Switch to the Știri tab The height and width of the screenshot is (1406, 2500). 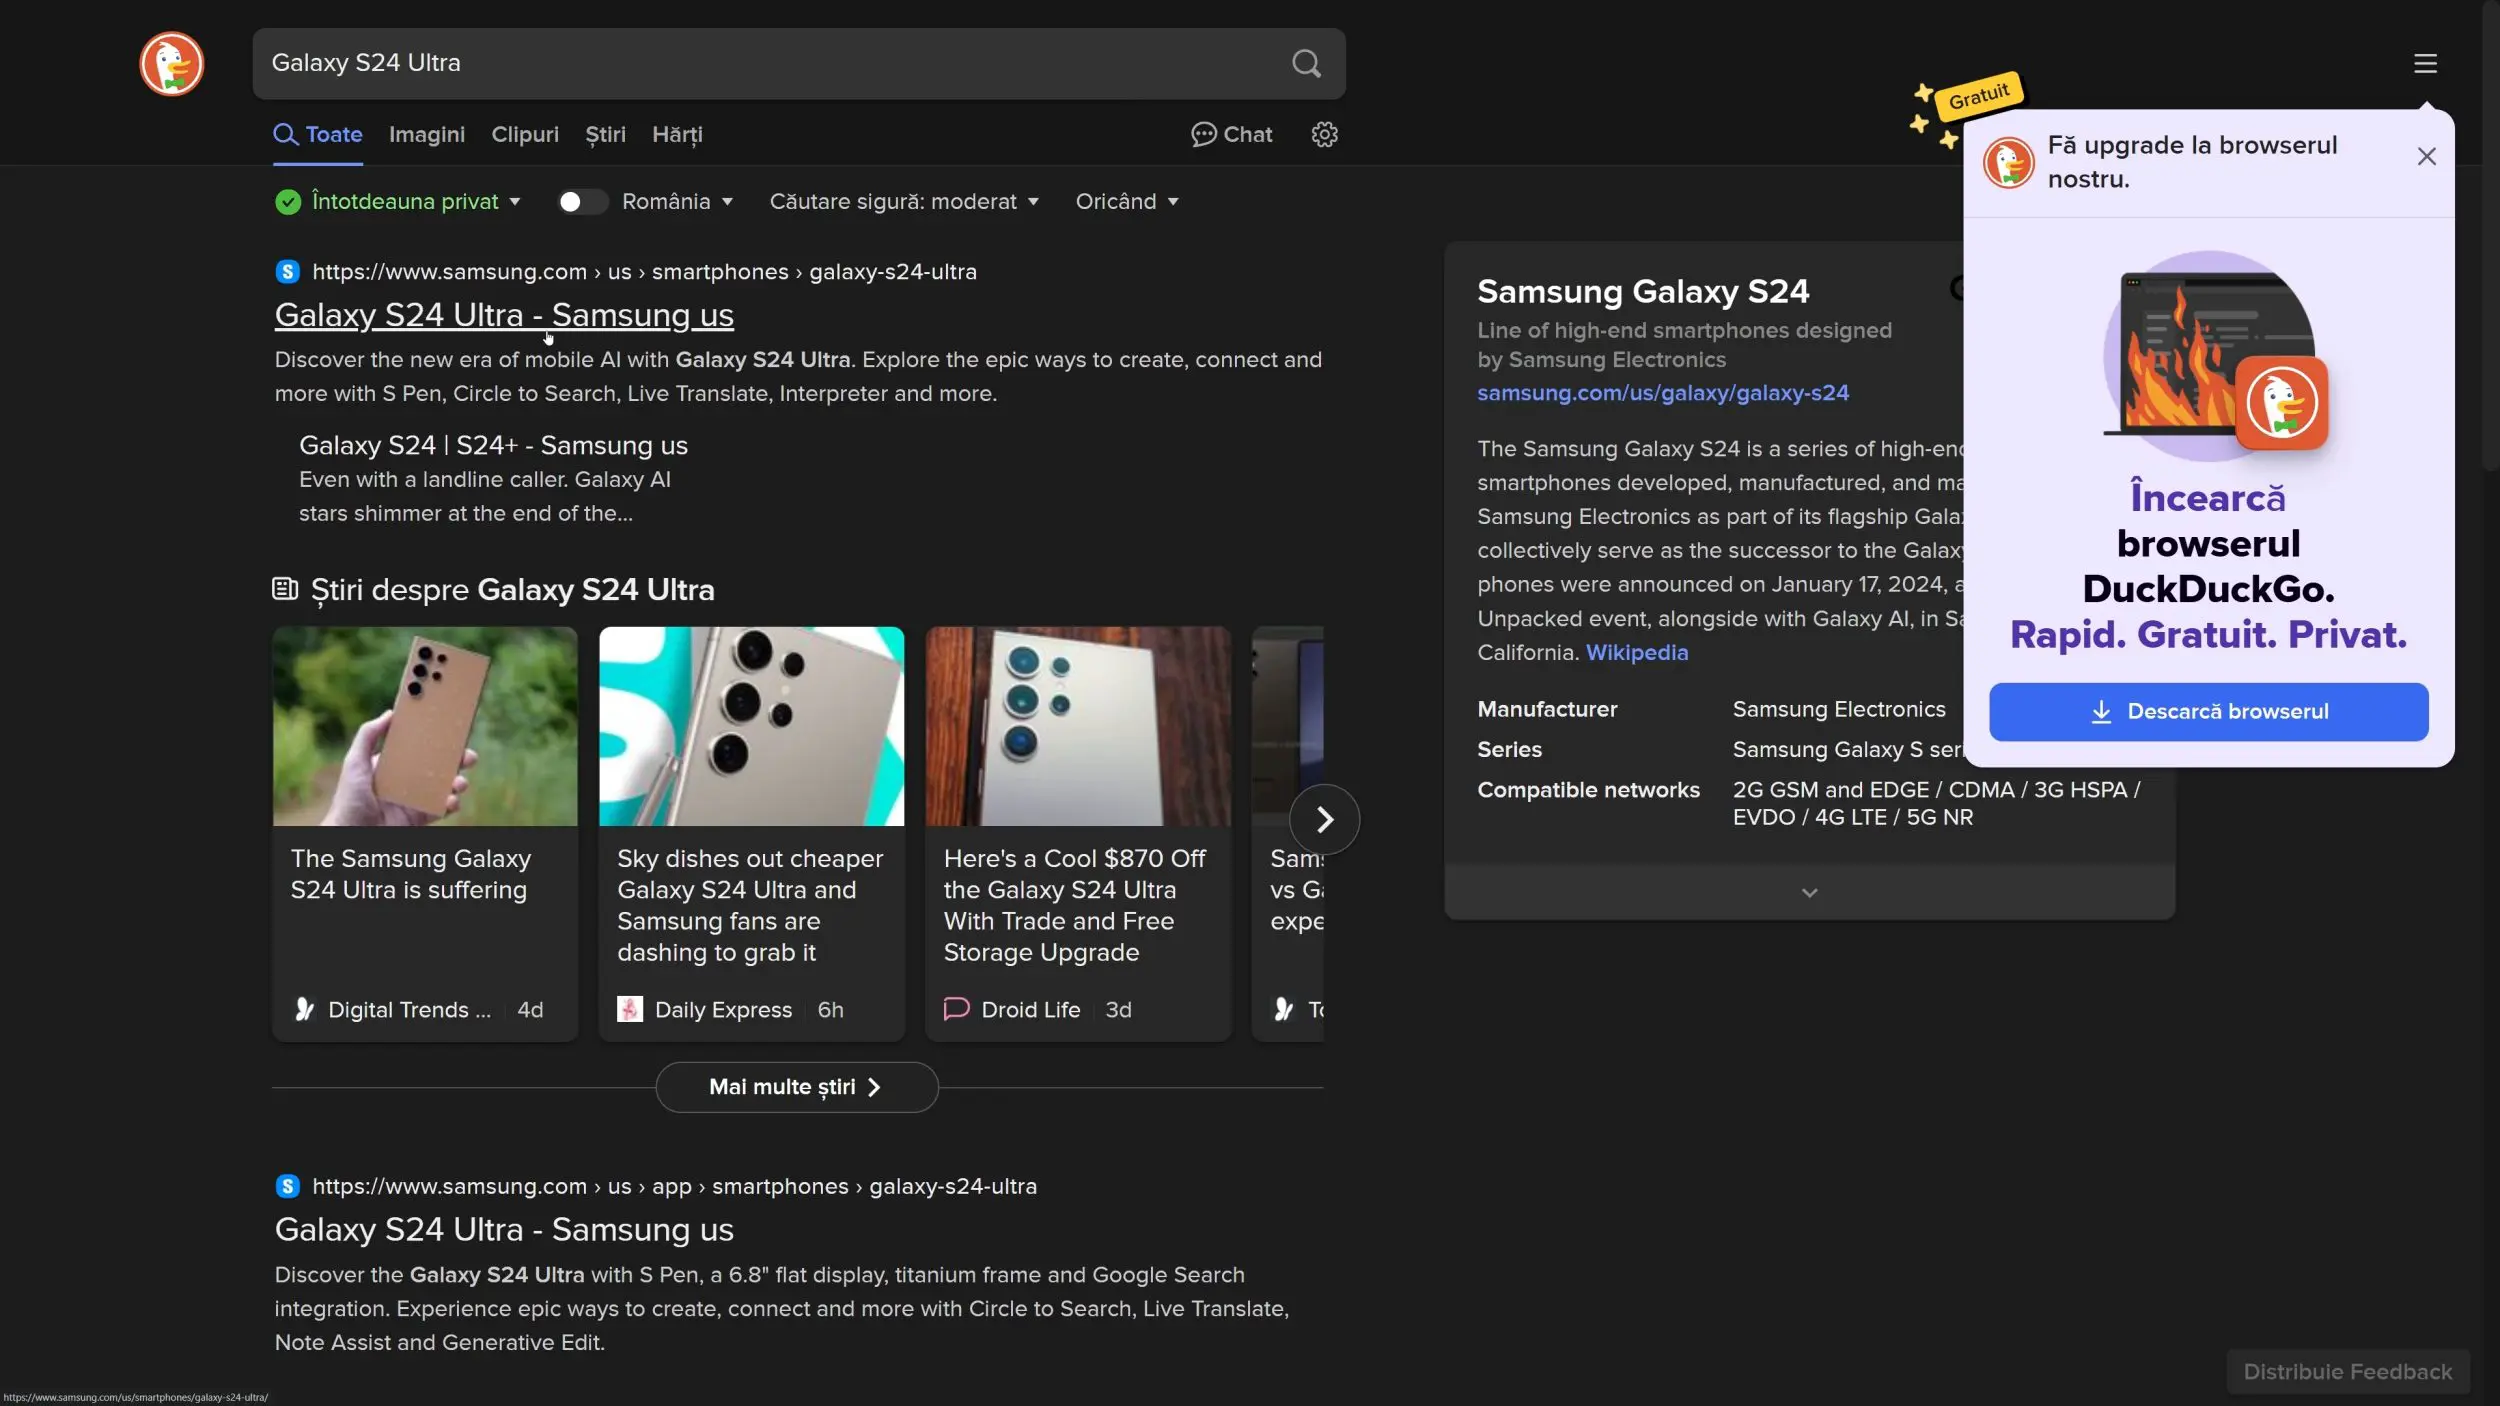(x=606, y=135)
